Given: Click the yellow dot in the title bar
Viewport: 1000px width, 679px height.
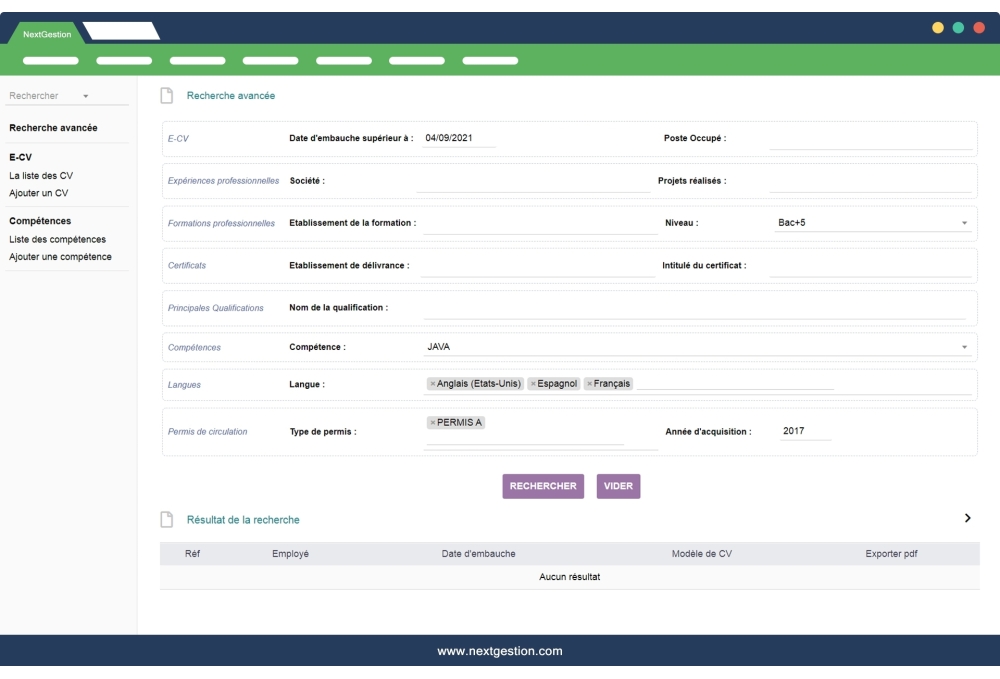Looking at the screenshot, I should (x=937, y=28).
